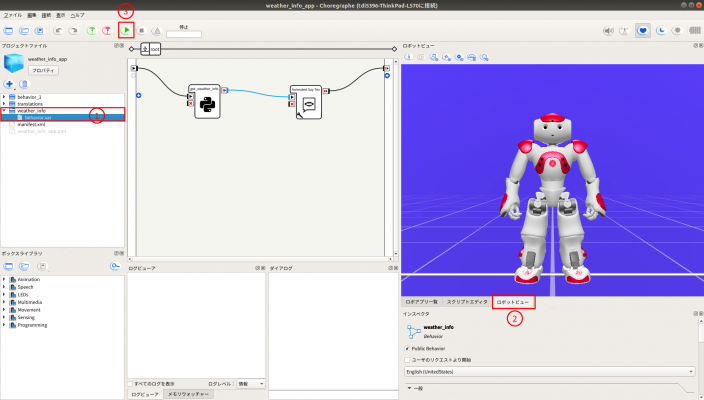This screenshot has width=704, height=400.
Task: Select manifest.xml in project files
Action: pos(32,124)
